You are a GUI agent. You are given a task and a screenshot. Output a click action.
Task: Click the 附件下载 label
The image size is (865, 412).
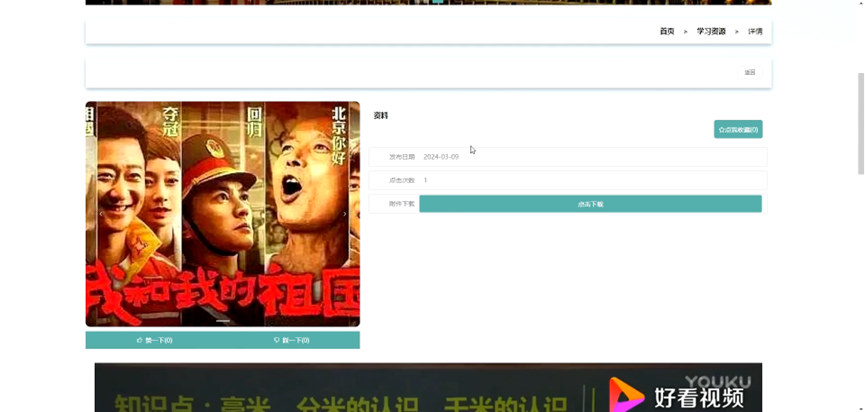point(402,204)
